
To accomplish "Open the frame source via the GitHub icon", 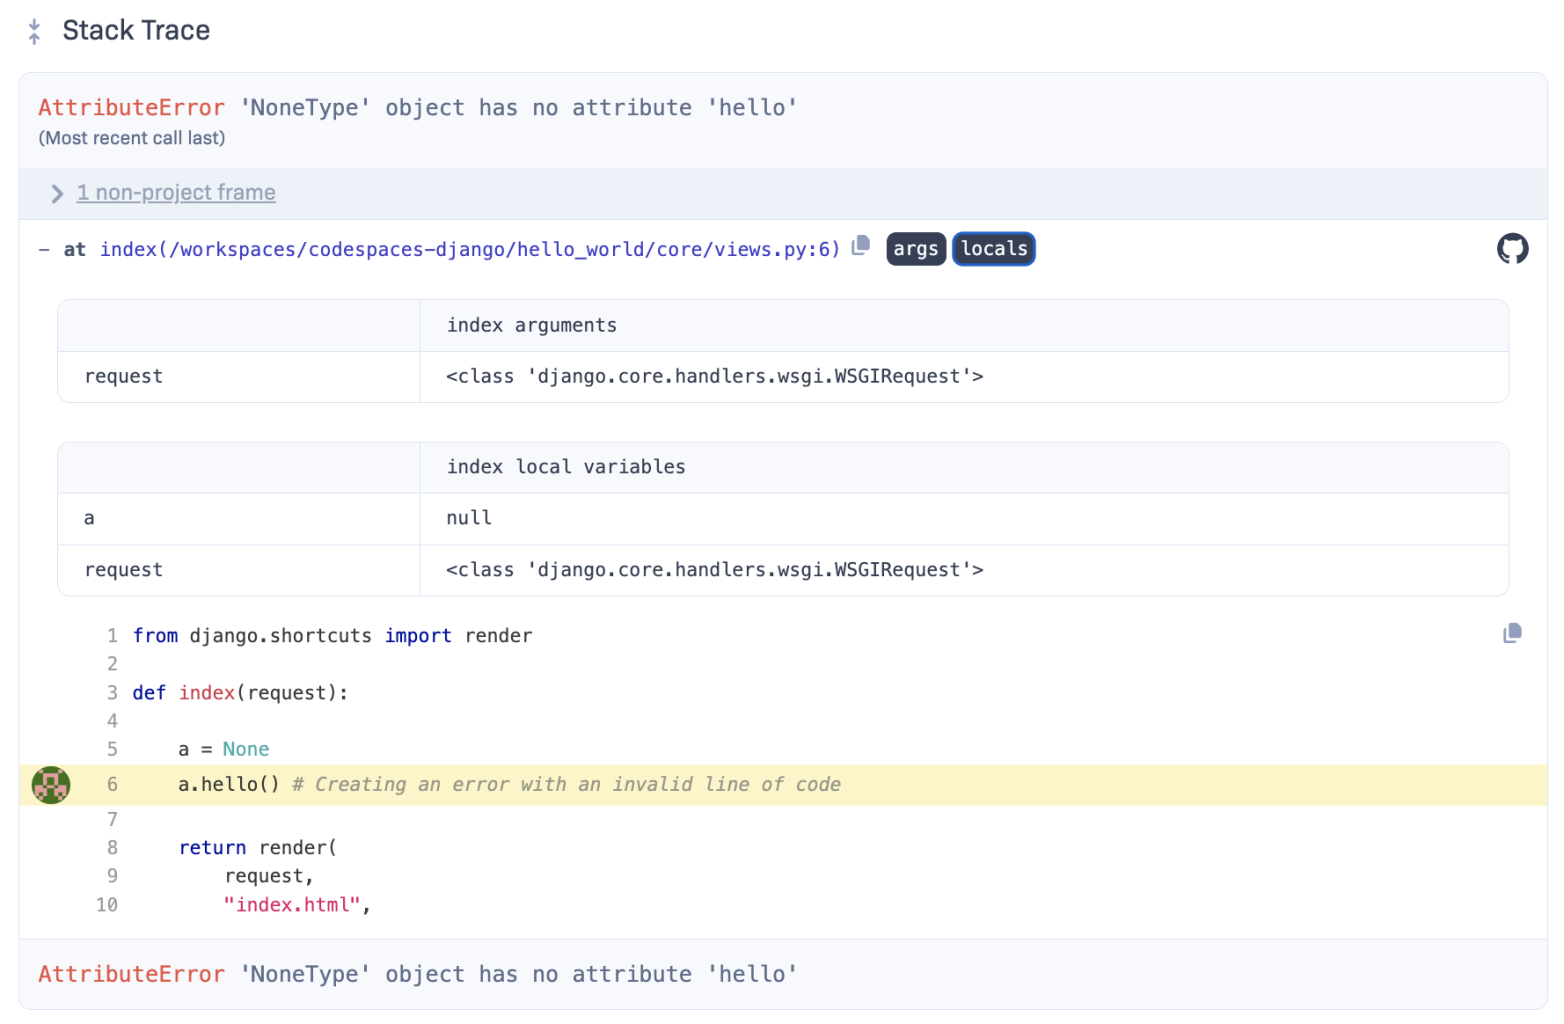I will click(x=1512, y=248).
